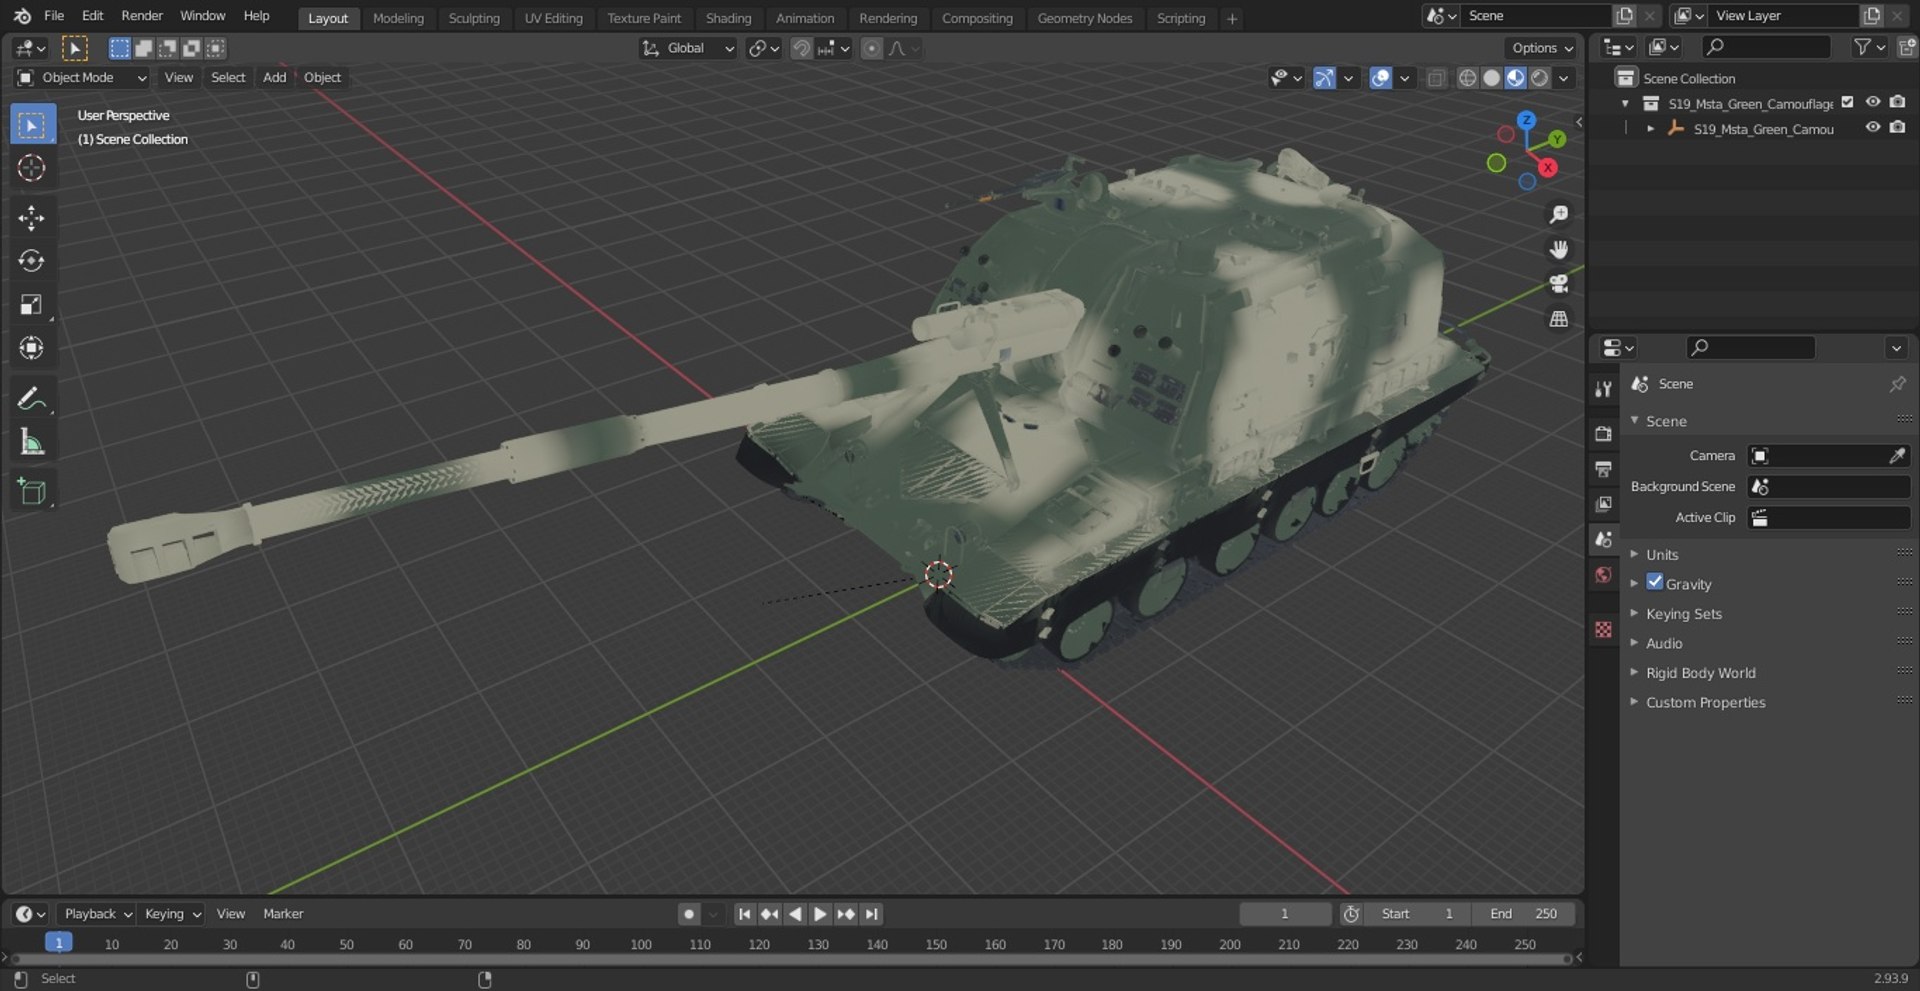Click the camera eyedropper icon
Image resolution: width=1920 pixels, height=991 pixels.
point(1897,456)
